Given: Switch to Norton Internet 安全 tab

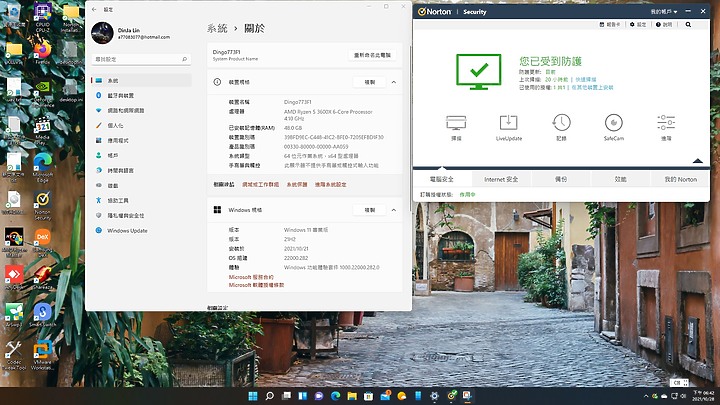Looking at the screenshot, I should (x=501, y=179).
